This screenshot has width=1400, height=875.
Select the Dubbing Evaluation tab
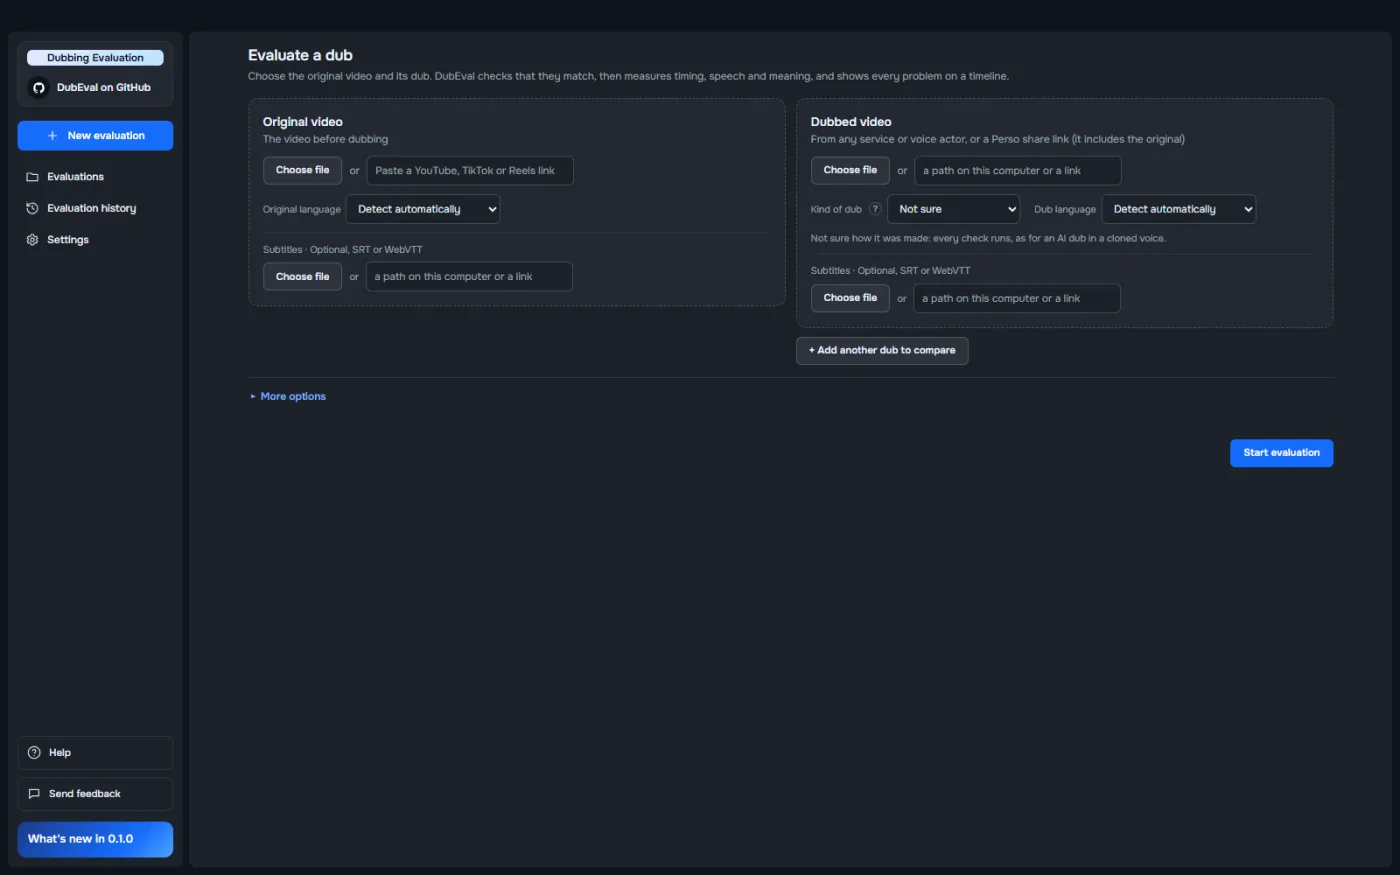click(95, 58)
